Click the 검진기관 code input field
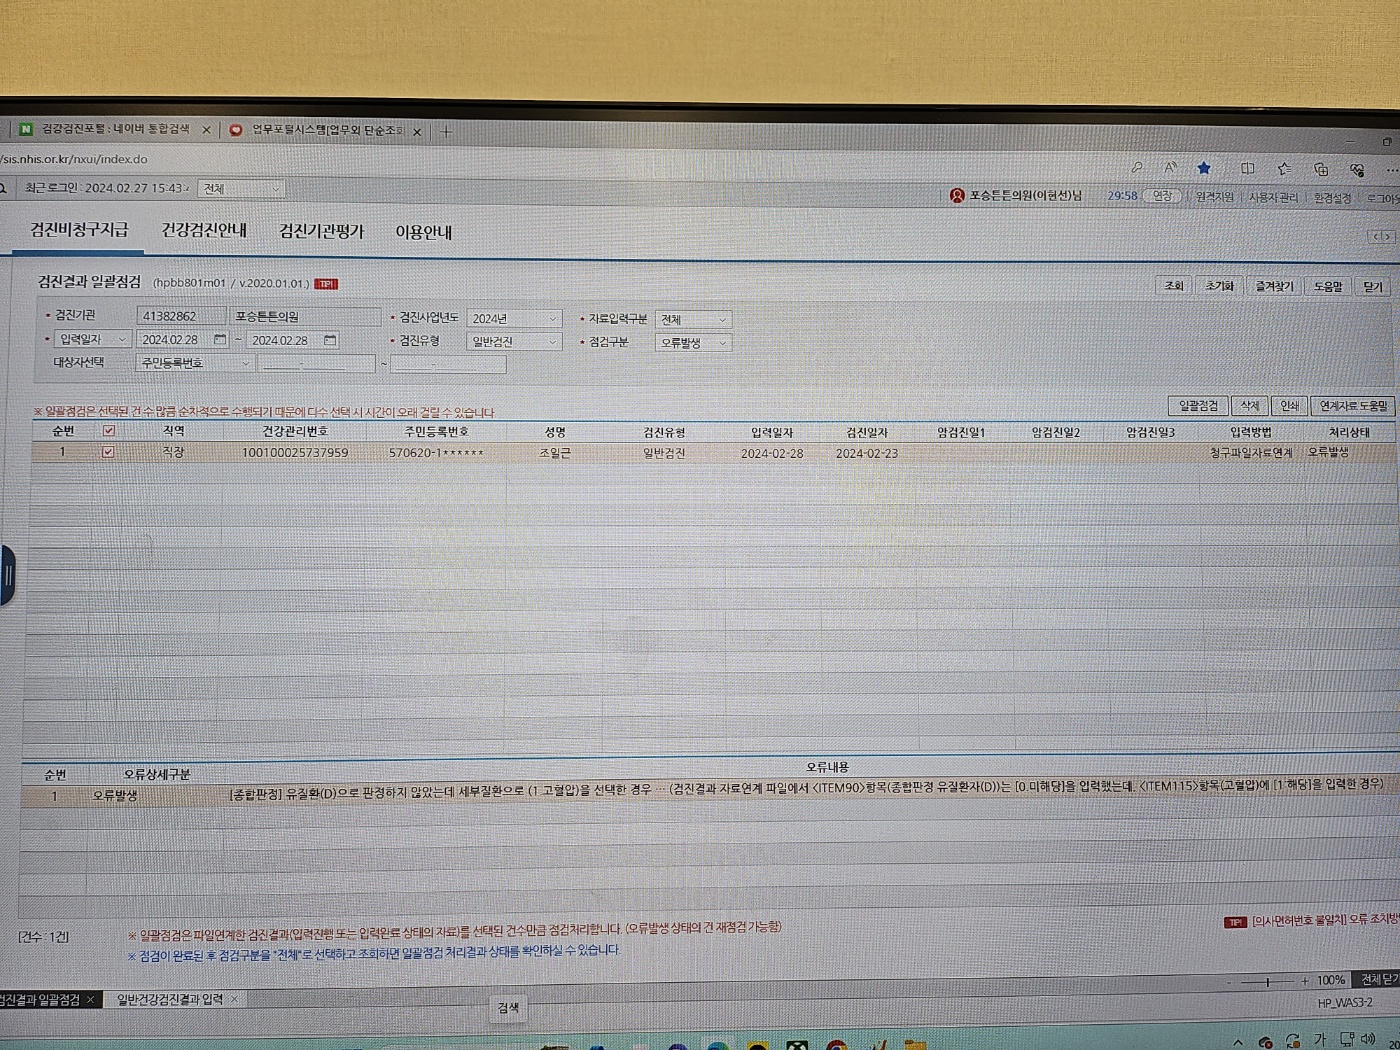Image resolution: width=1400 pixels, height=1050 pixels. (180, 316)
